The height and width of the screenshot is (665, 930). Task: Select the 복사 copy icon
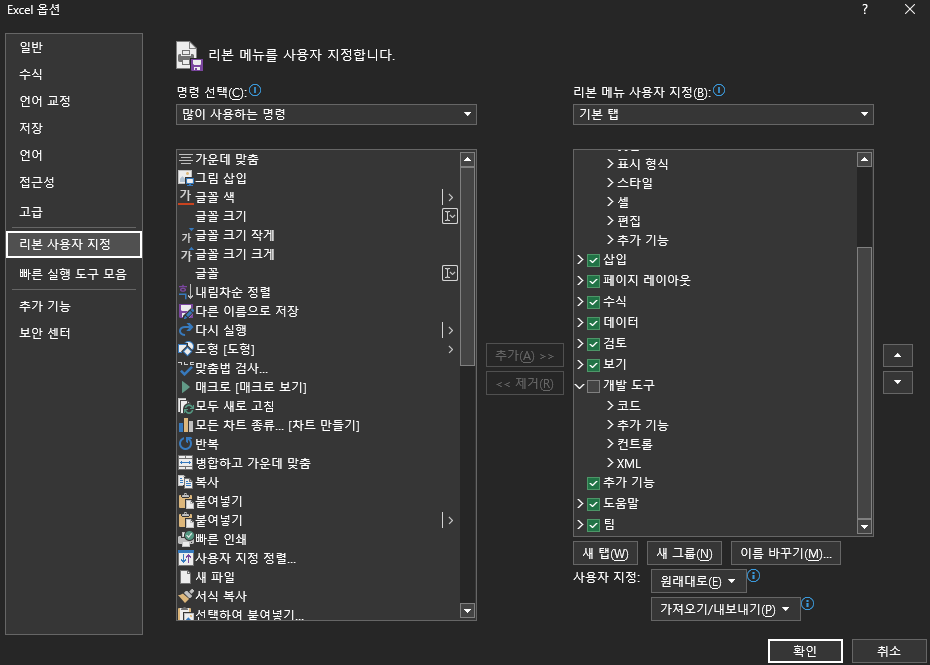tap(186, 482)
